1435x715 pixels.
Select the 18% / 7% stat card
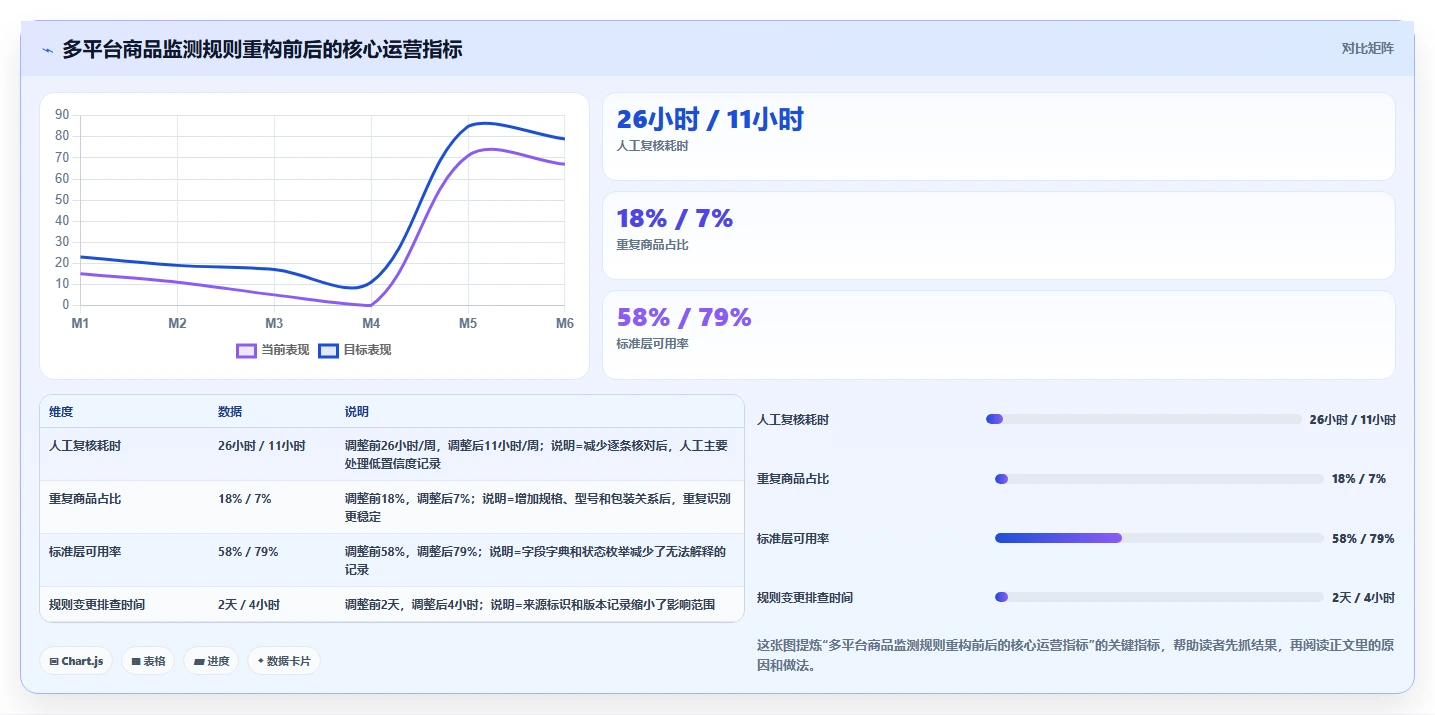pos(998,235)
